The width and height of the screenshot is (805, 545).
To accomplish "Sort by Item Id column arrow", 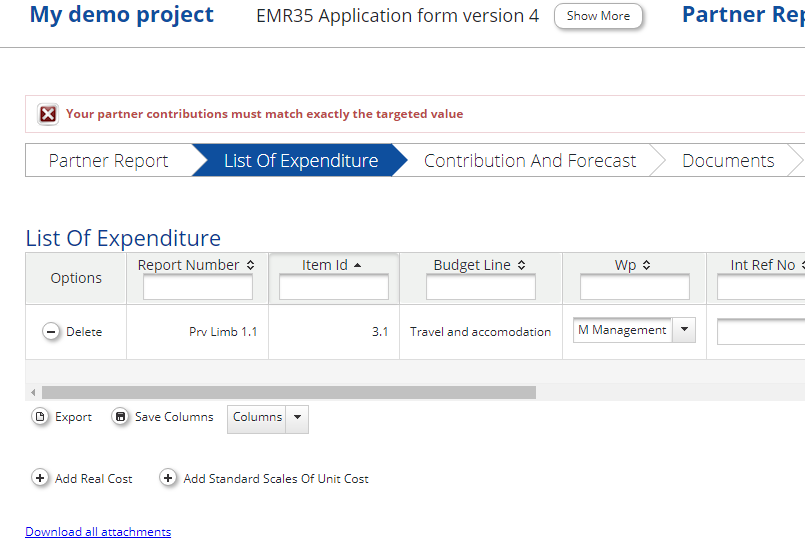I will (358, 265).
